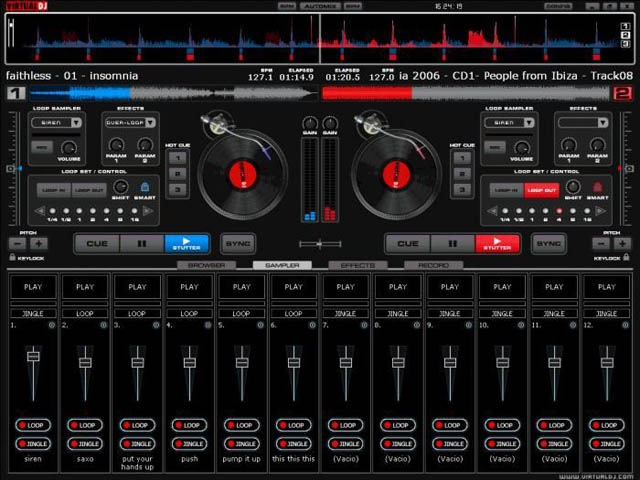
Task: Enable Jingle mode for the saxo sample
Action: [x=85, y=444]
